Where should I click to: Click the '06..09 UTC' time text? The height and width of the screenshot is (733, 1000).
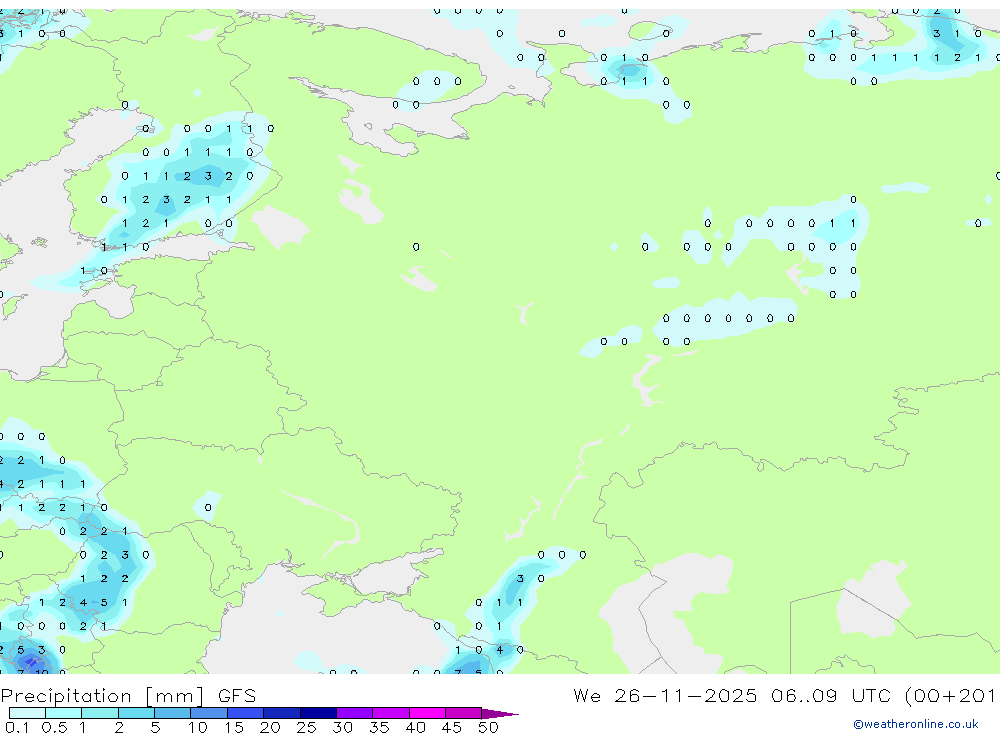830,695
